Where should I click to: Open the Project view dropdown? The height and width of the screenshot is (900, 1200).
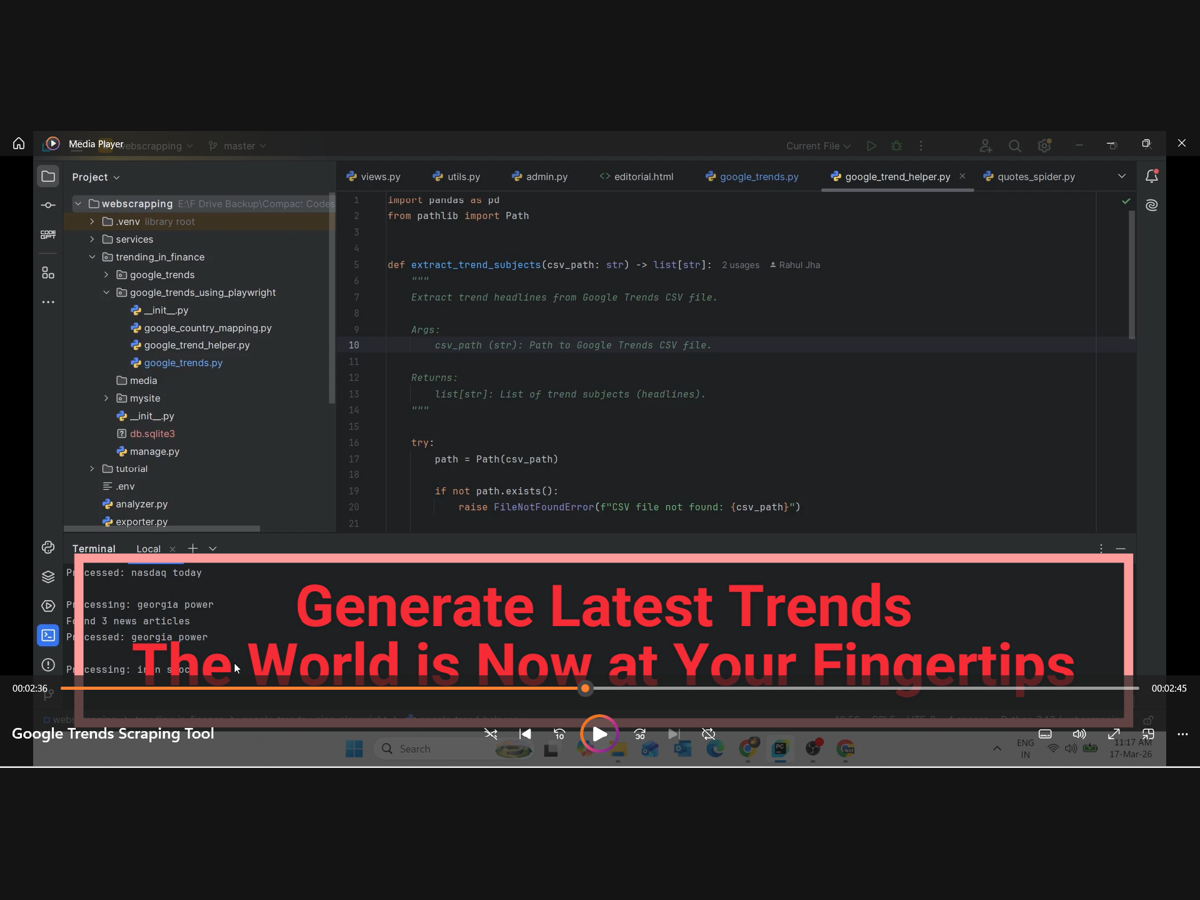[x=96, y=177]
